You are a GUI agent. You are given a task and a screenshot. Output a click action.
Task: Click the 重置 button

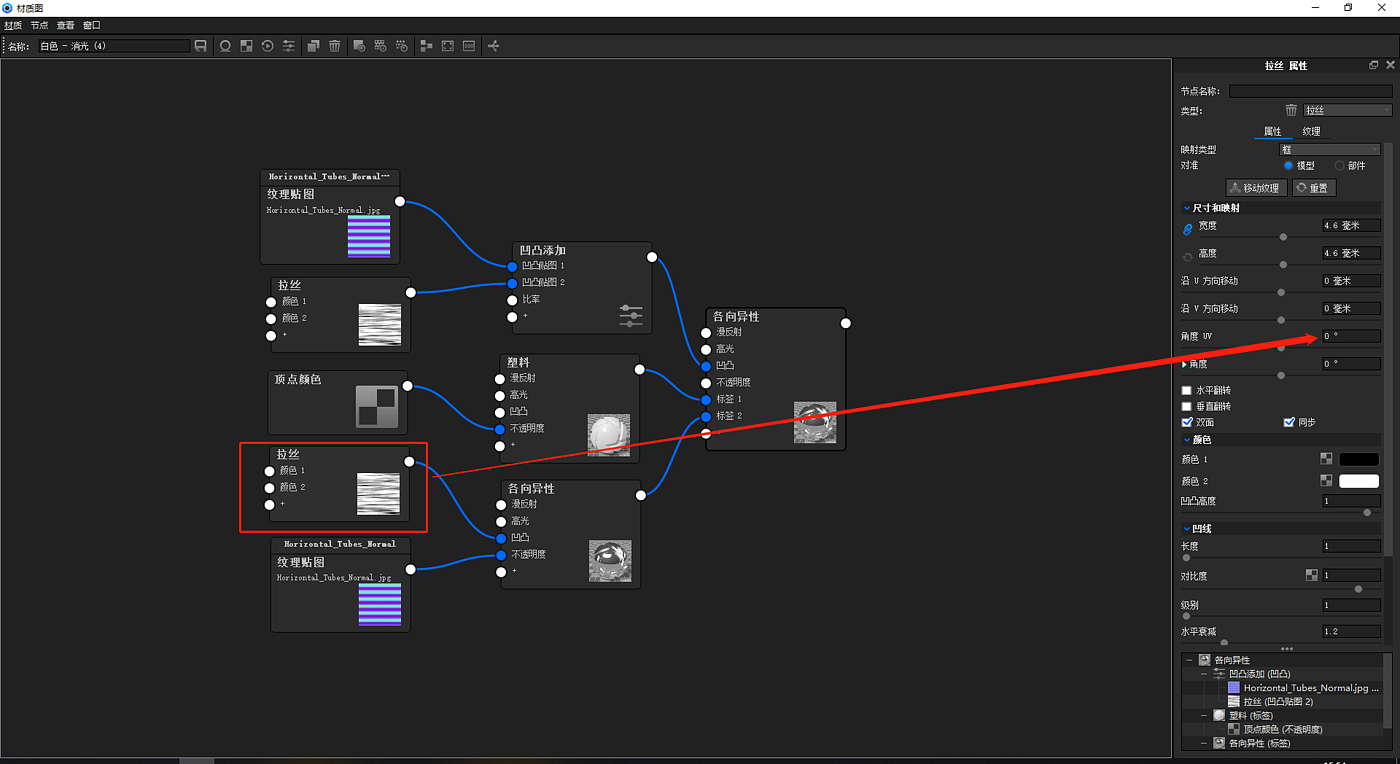(x=1313, y=188)
